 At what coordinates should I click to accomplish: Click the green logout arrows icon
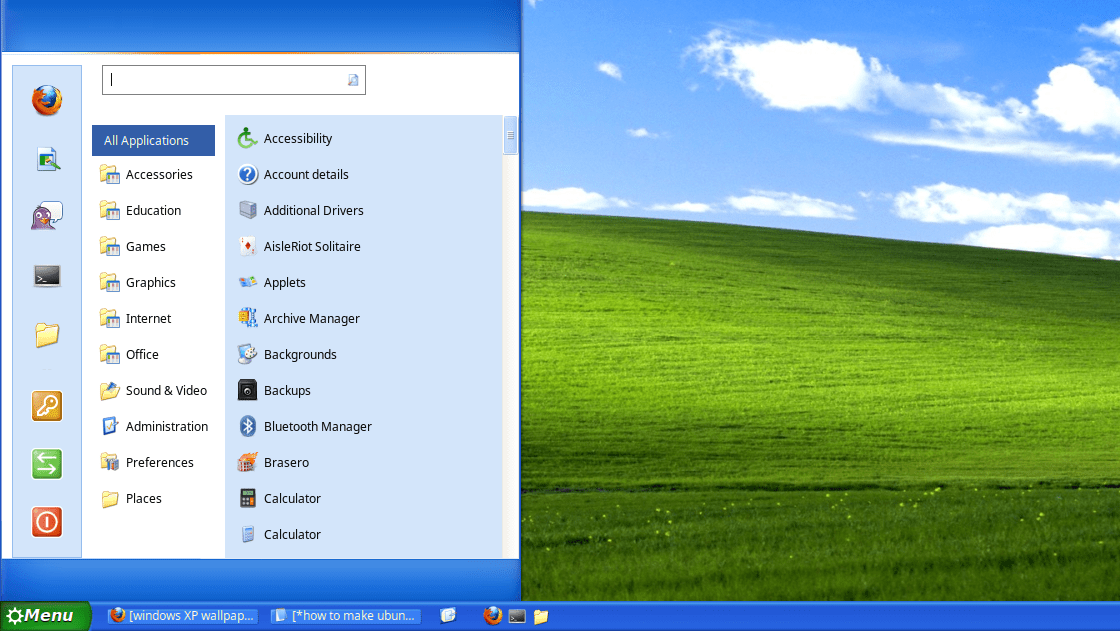point(47,464)
